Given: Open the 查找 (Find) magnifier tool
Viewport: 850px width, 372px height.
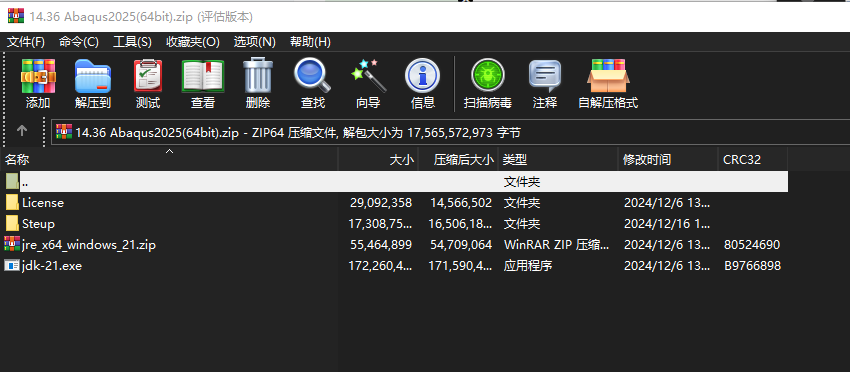Looking at the screenshot, I should [x=313, y=75].
